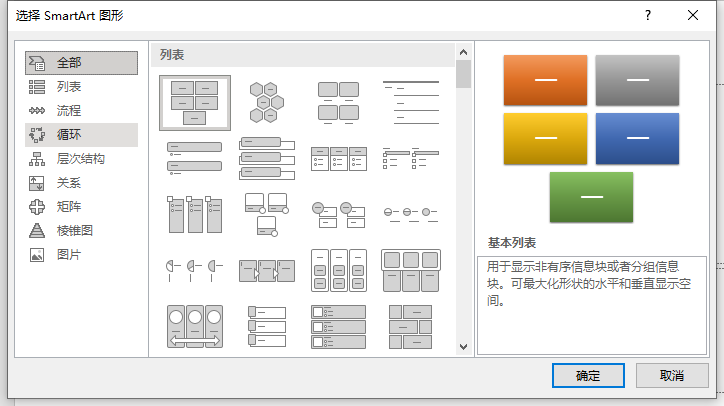Image resolution: width=724 pixels, height=406 pixels.
Task: Choose the square accent list layout
Action: tap(410, 158)
